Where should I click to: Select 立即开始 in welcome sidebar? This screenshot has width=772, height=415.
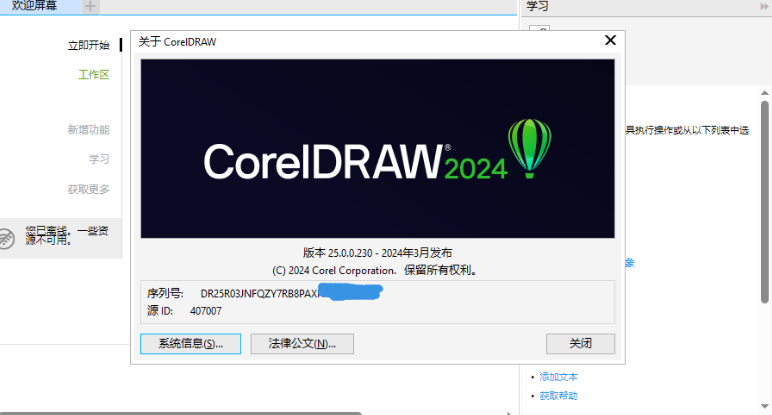pyautogui.click(x=89, y=45)
